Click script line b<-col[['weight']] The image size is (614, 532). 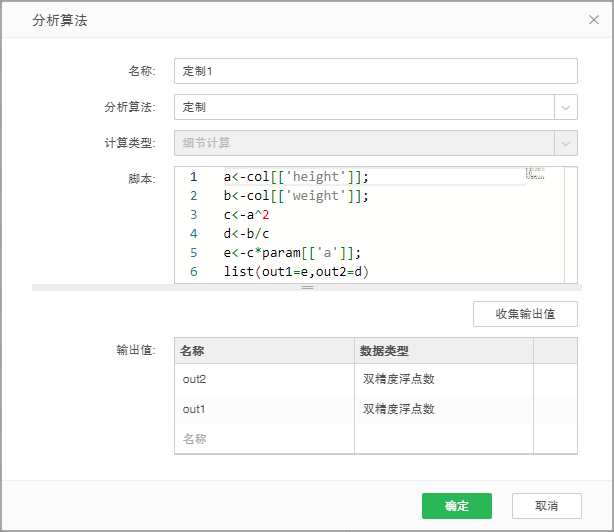296,196
